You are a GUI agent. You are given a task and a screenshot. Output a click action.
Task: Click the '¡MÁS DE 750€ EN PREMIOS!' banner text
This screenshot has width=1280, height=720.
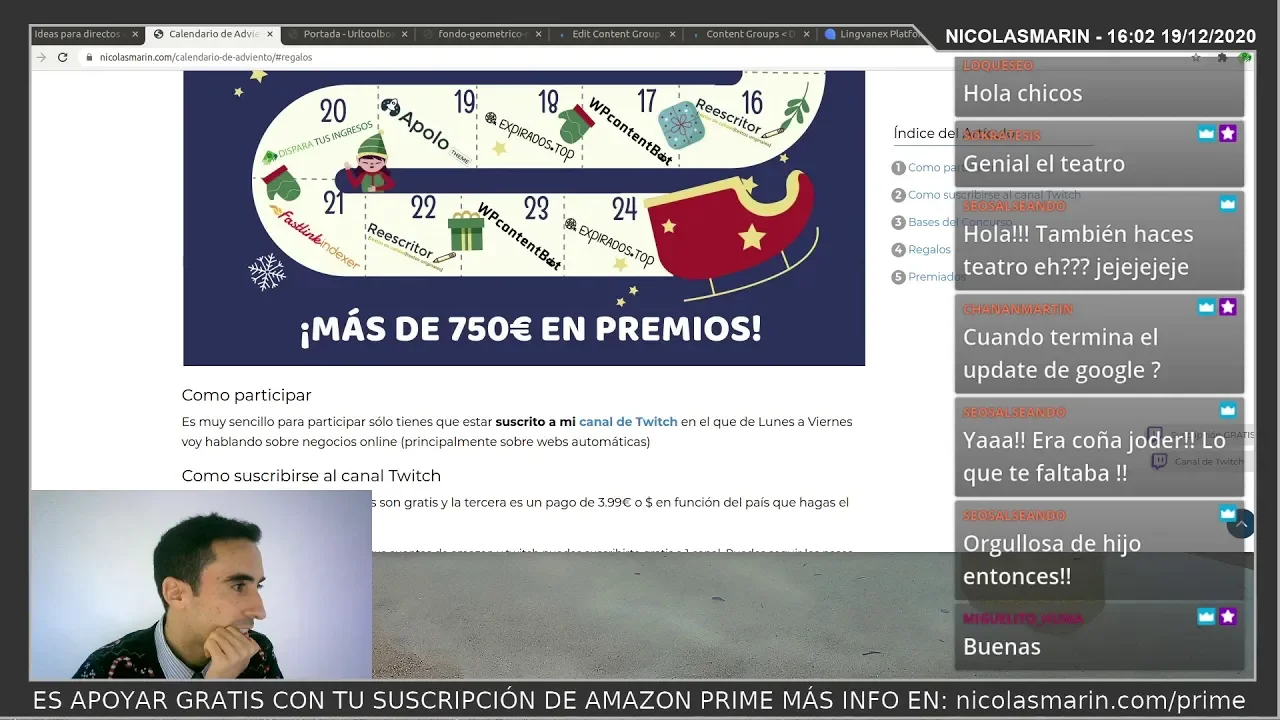click(531, 328)
